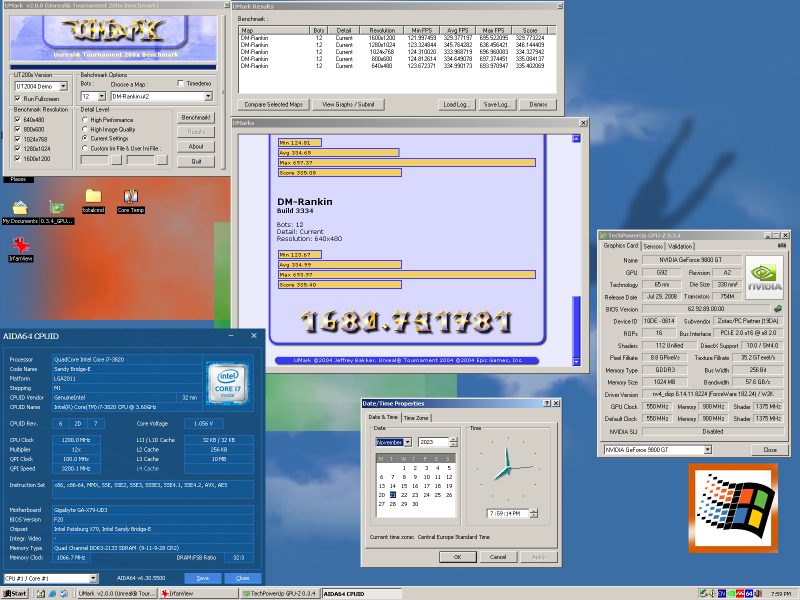Open the UT200x Version dropdown
The width and height of the screenshot is (800, 600).
pyautogui.click(x=63, y=86)
